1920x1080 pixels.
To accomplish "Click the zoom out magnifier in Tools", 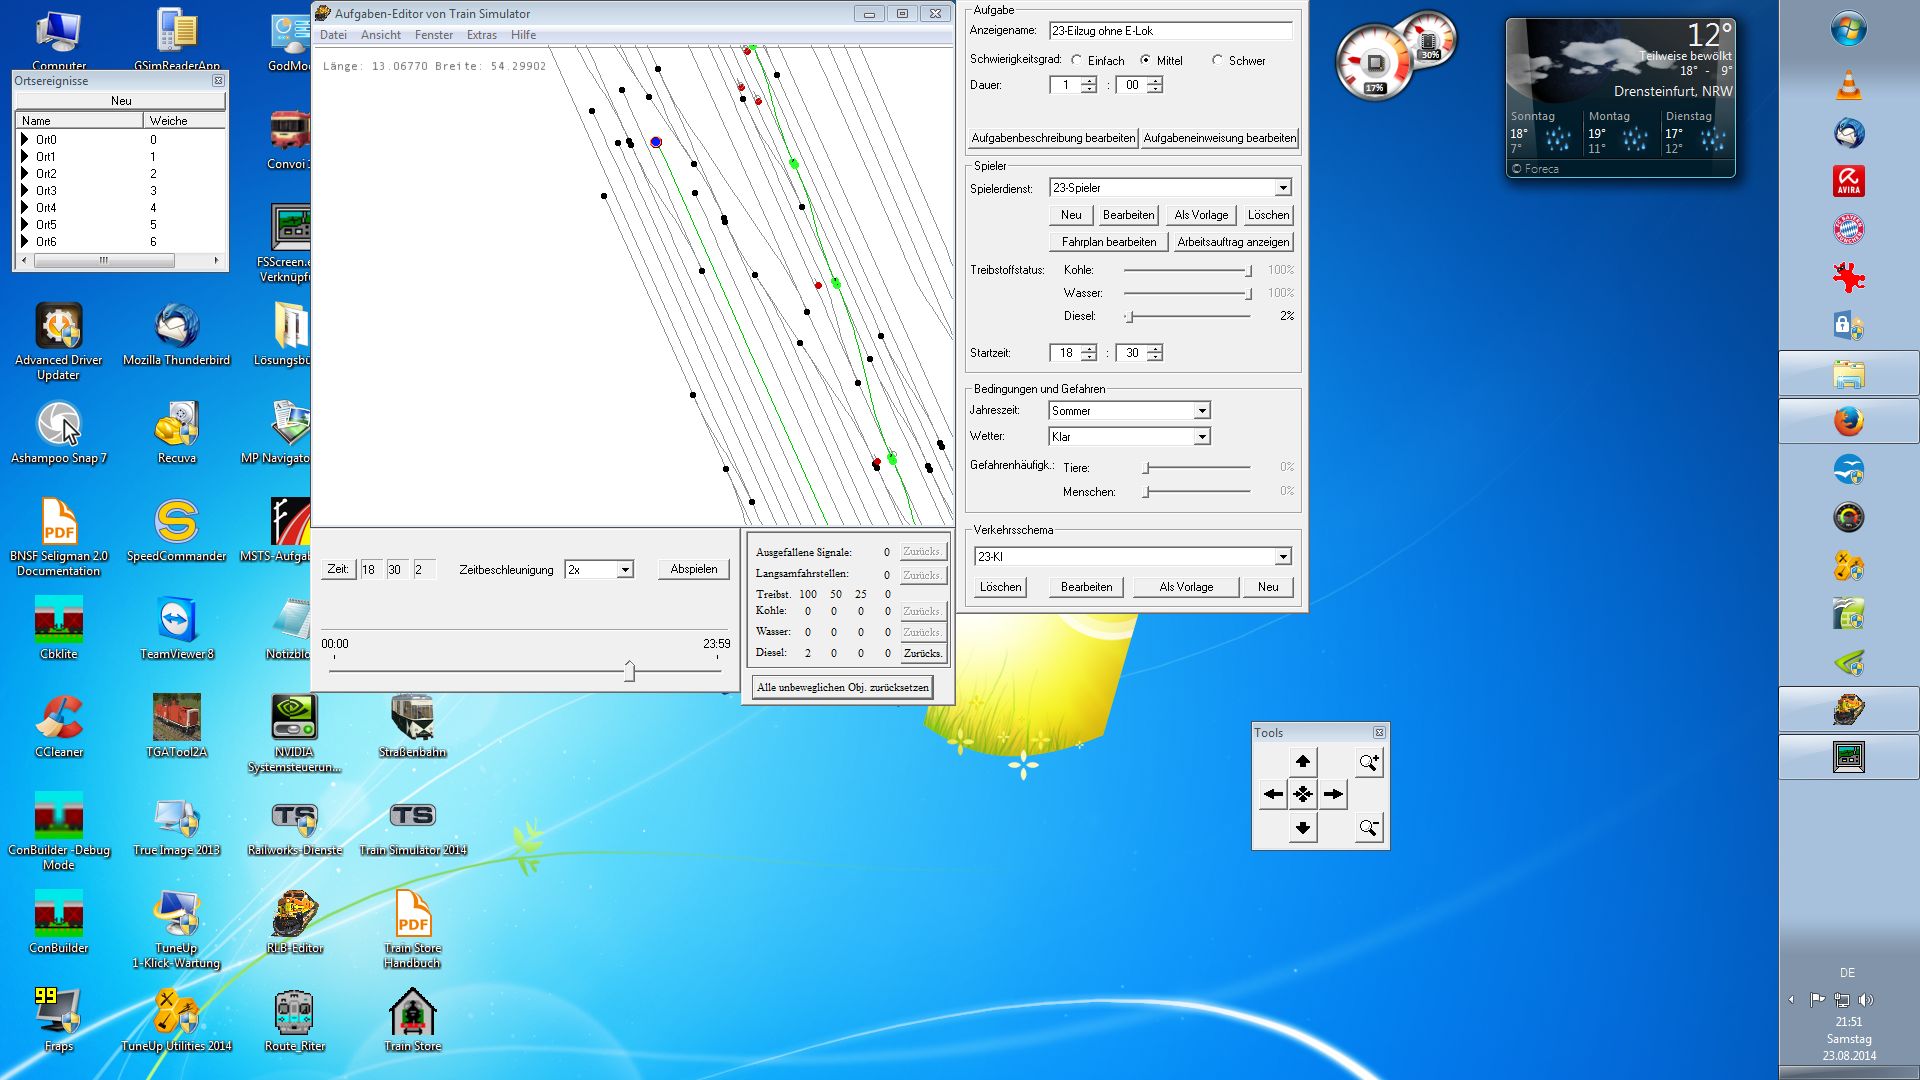I will coord(1368,828).
